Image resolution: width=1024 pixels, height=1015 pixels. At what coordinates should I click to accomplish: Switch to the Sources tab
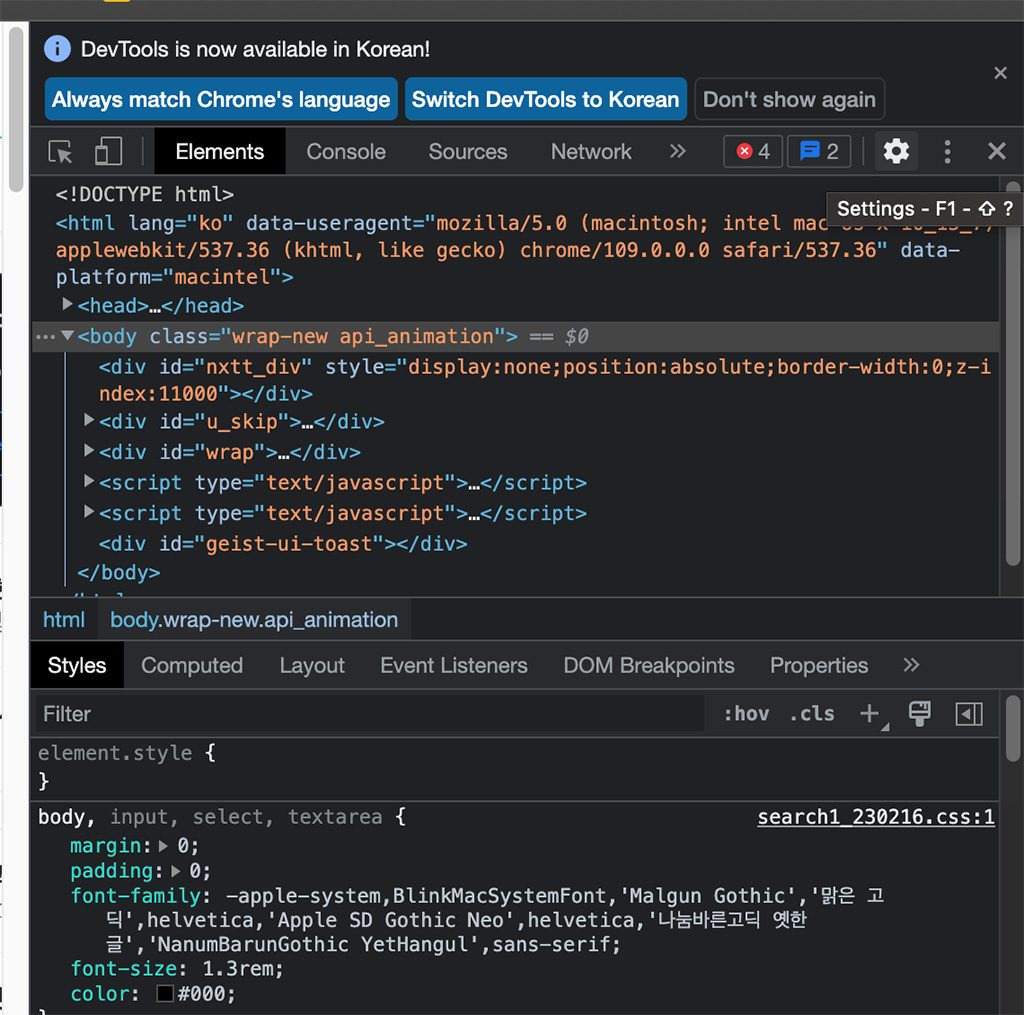(x=468, y=152)
